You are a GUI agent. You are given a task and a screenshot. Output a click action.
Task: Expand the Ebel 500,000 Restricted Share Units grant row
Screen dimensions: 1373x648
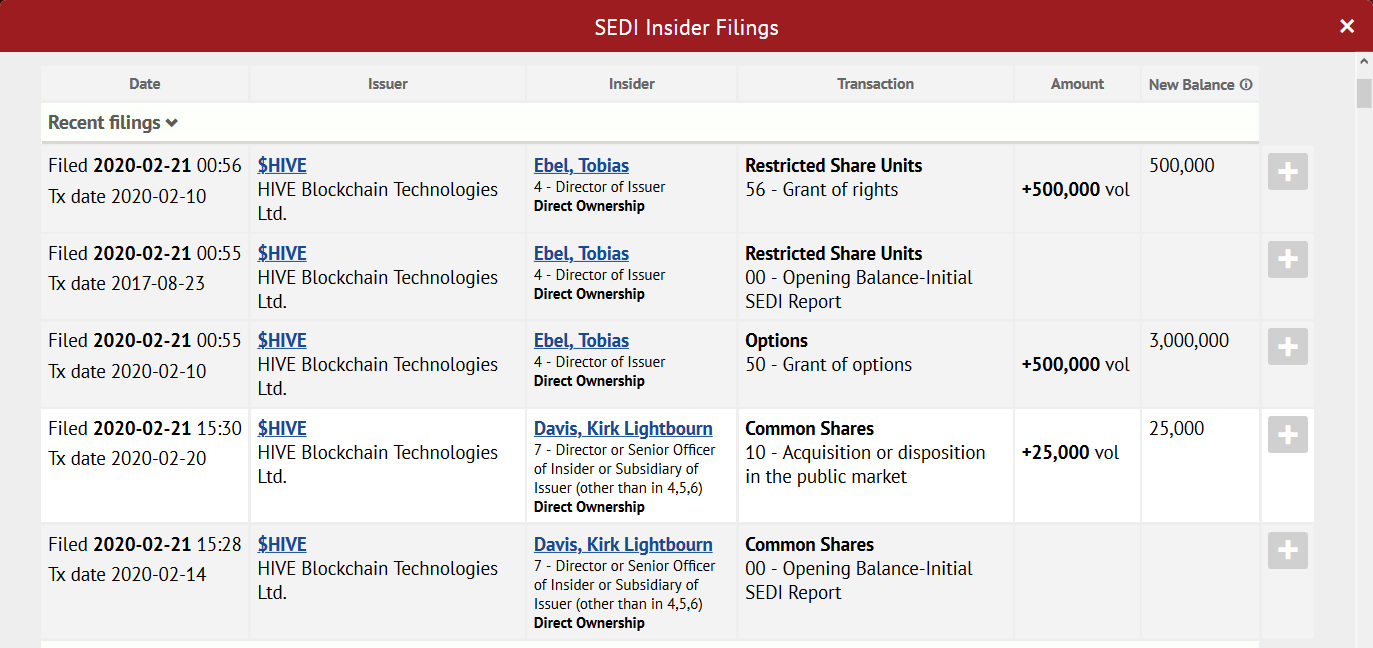point(1288,172)
